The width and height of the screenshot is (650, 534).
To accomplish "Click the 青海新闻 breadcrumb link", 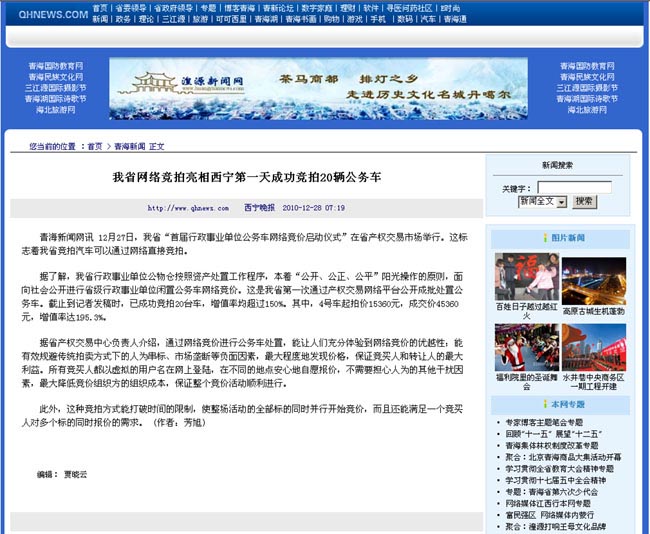I will pyautogui.click(x=130, y=146).
